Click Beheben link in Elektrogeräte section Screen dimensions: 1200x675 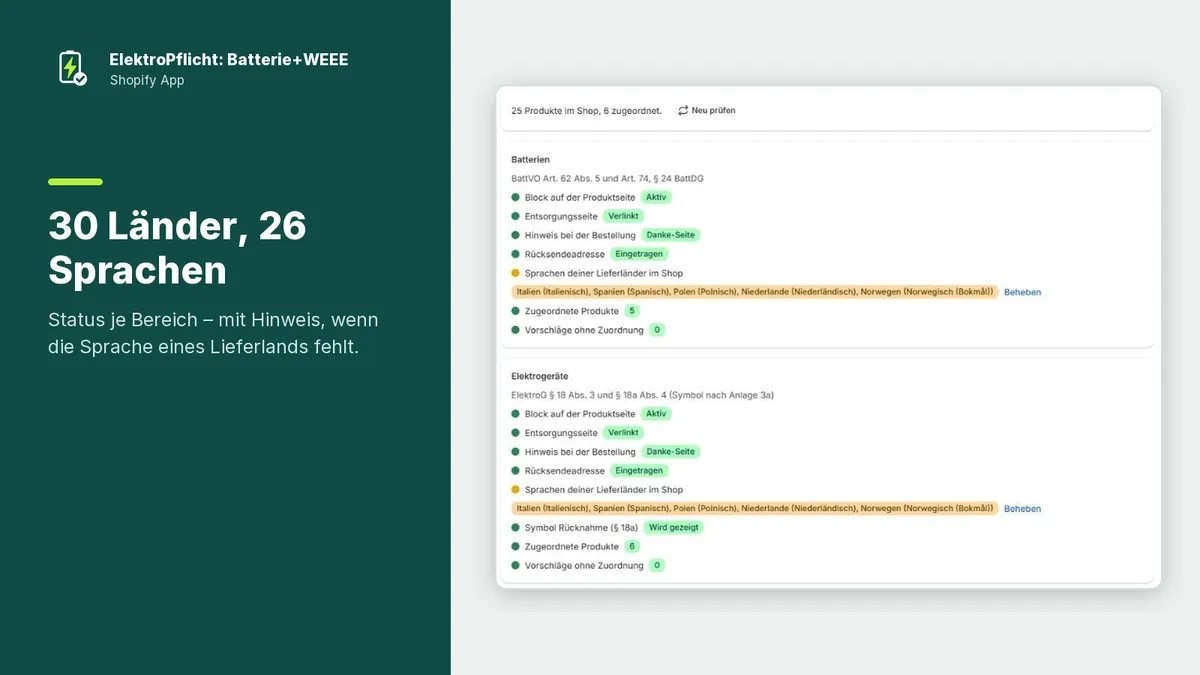(x=1022, y=509)
